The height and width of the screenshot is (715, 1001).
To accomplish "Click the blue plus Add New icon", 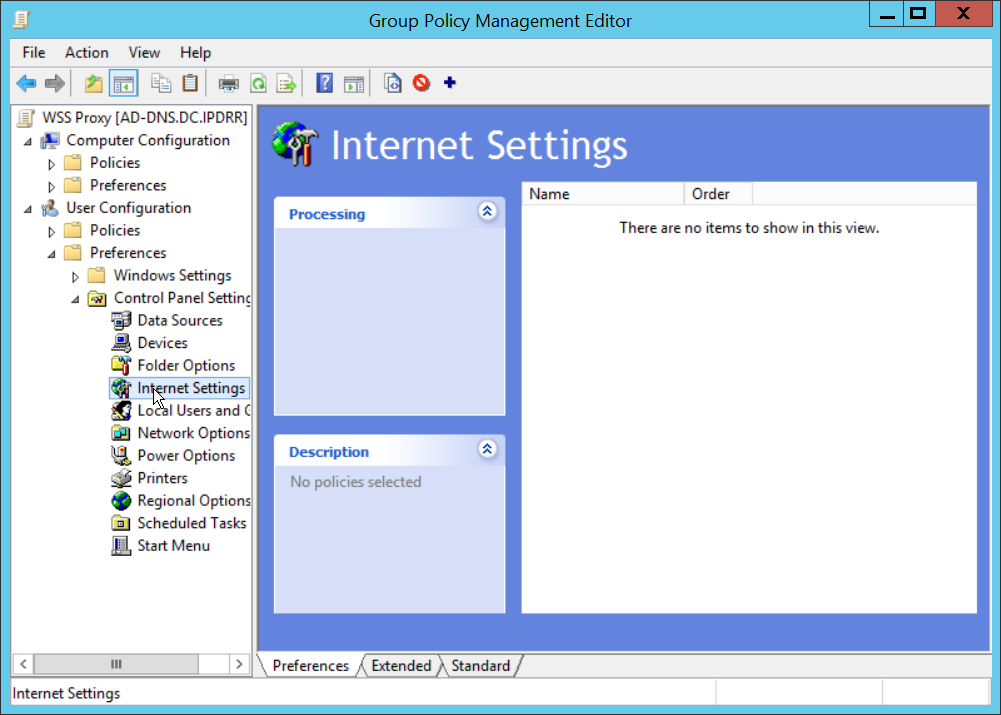I will point(449,84).
